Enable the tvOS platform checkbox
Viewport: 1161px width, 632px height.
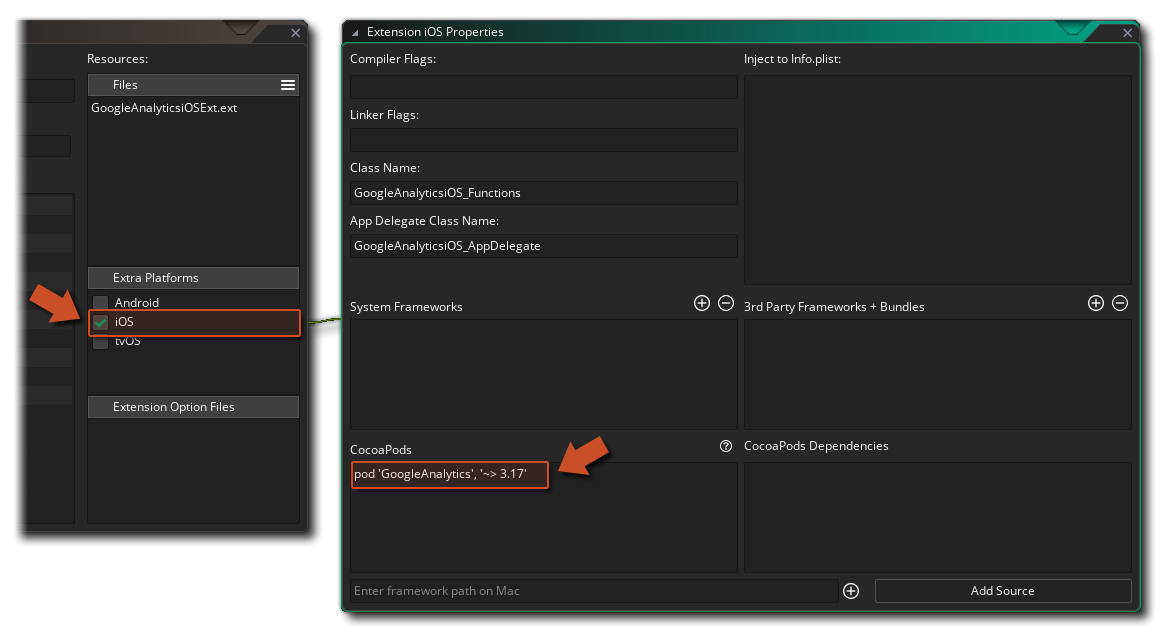click(x=100, y=342)
